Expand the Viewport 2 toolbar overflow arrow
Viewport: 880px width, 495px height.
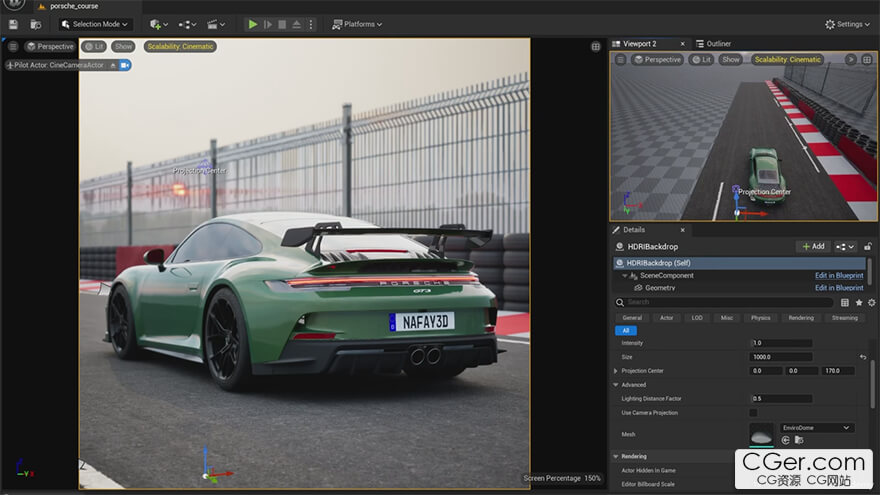coord(851,59)
